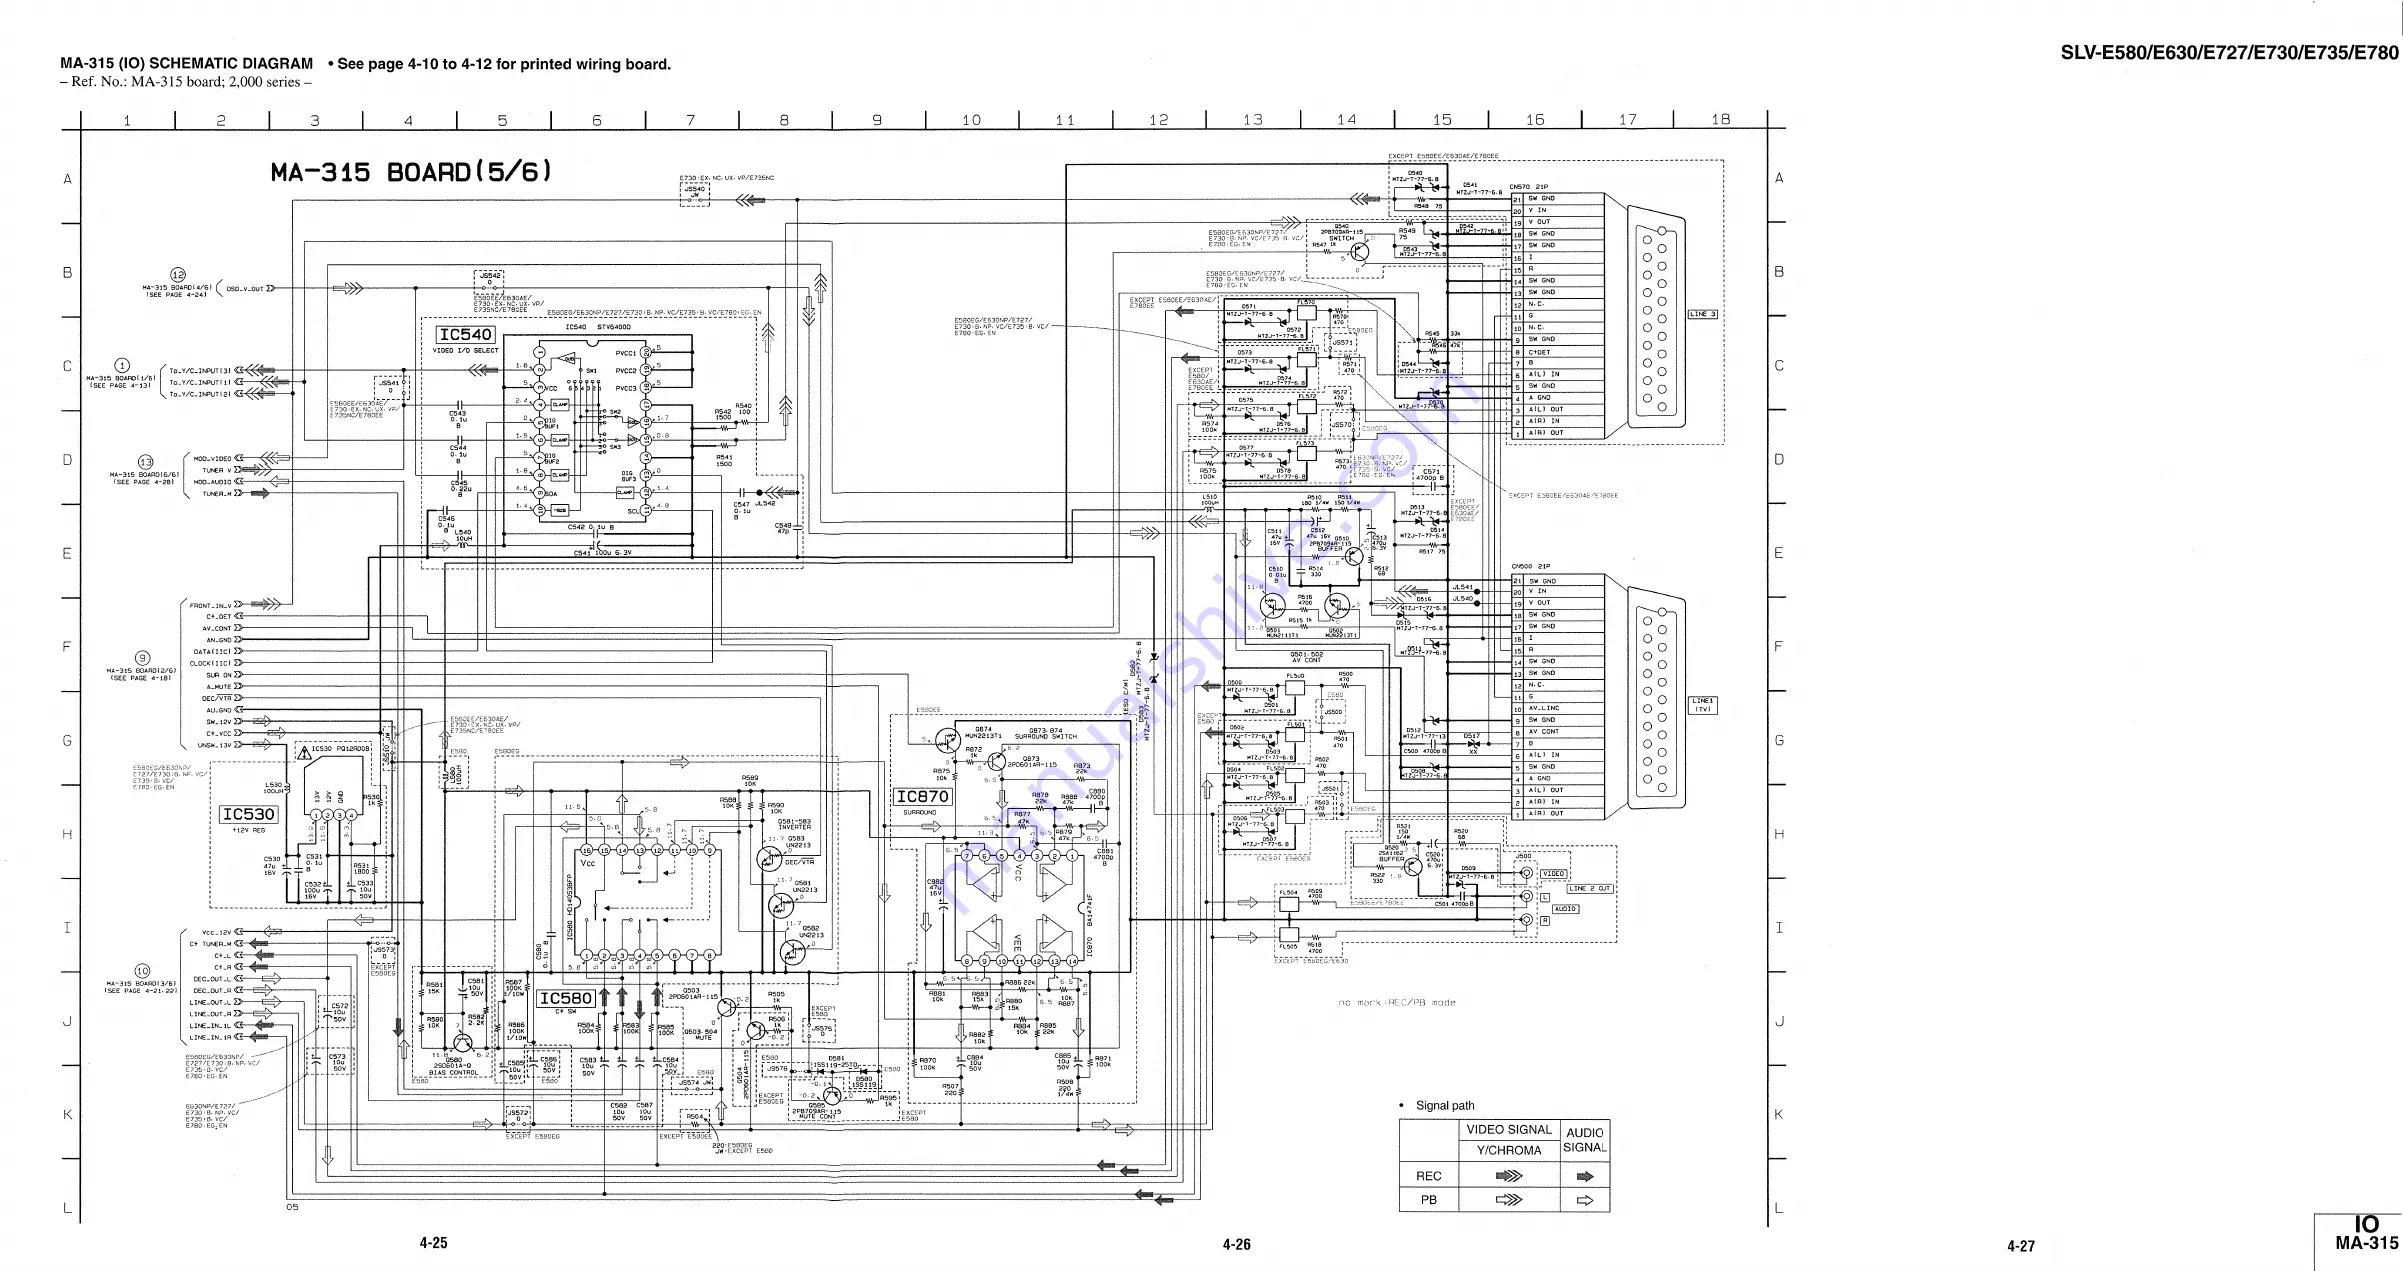This screenshot has width=2403, height=1271.
Task: Click page number 4-26
Action: coord(1236,1244)
